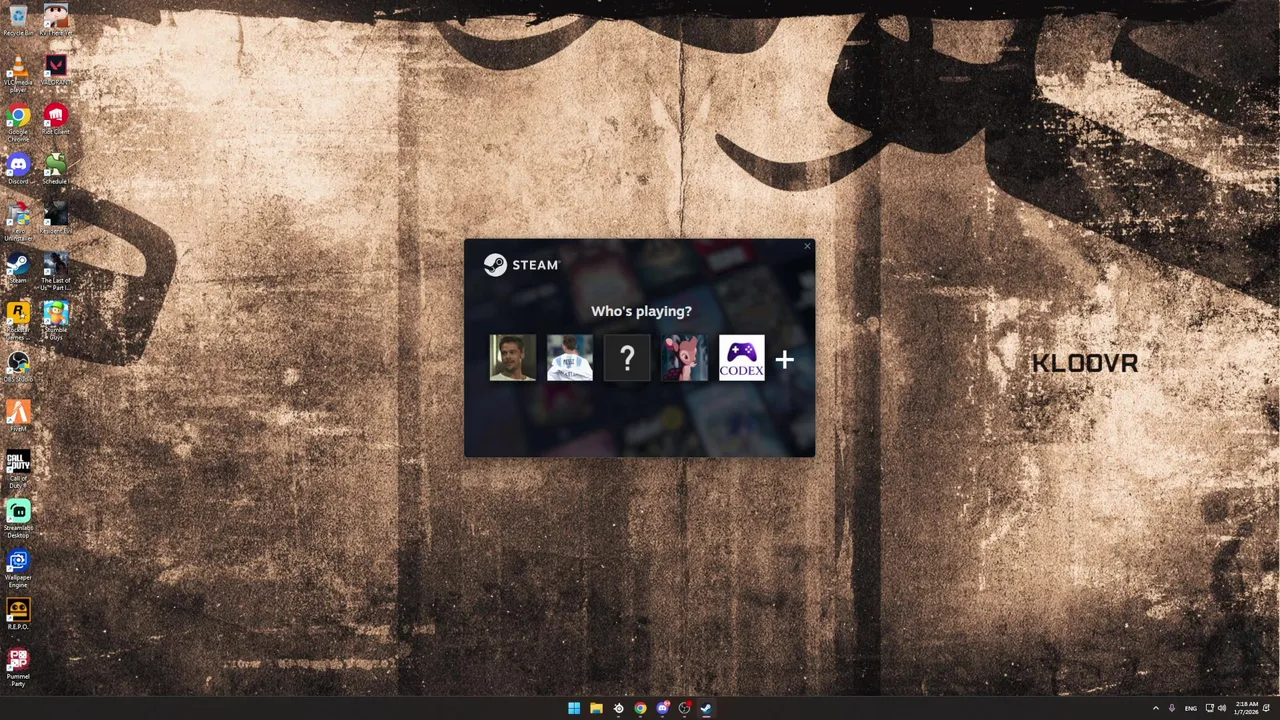Select the Riot Client desktop shortcut
1280x720 pixels.
tap(56, 119)
